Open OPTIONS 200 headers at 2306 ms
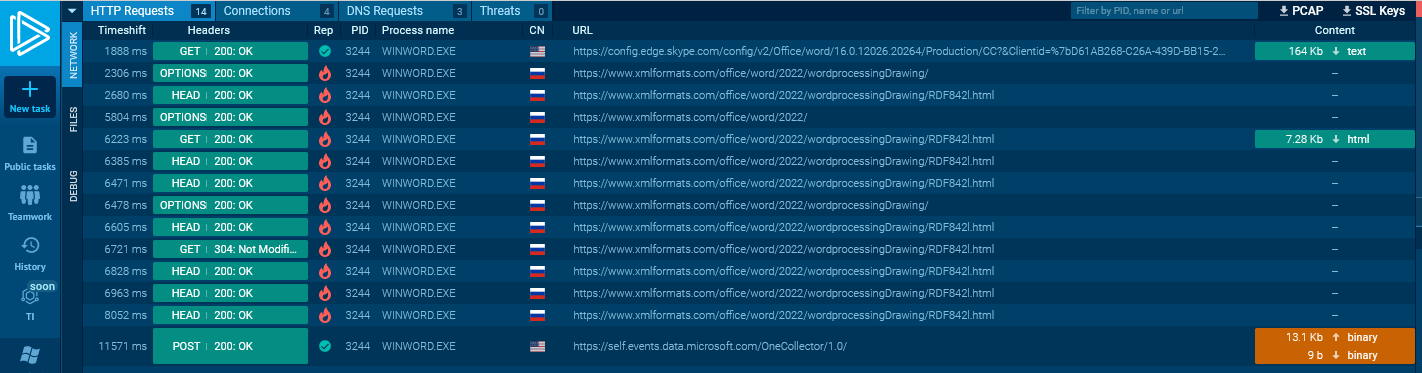Screen dimensions: 1422x373 [230, 73]
